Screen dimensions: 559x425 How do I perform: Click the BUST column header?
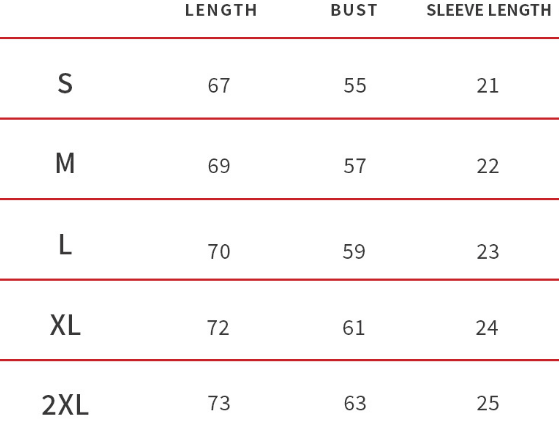click(x=354, y=10)
